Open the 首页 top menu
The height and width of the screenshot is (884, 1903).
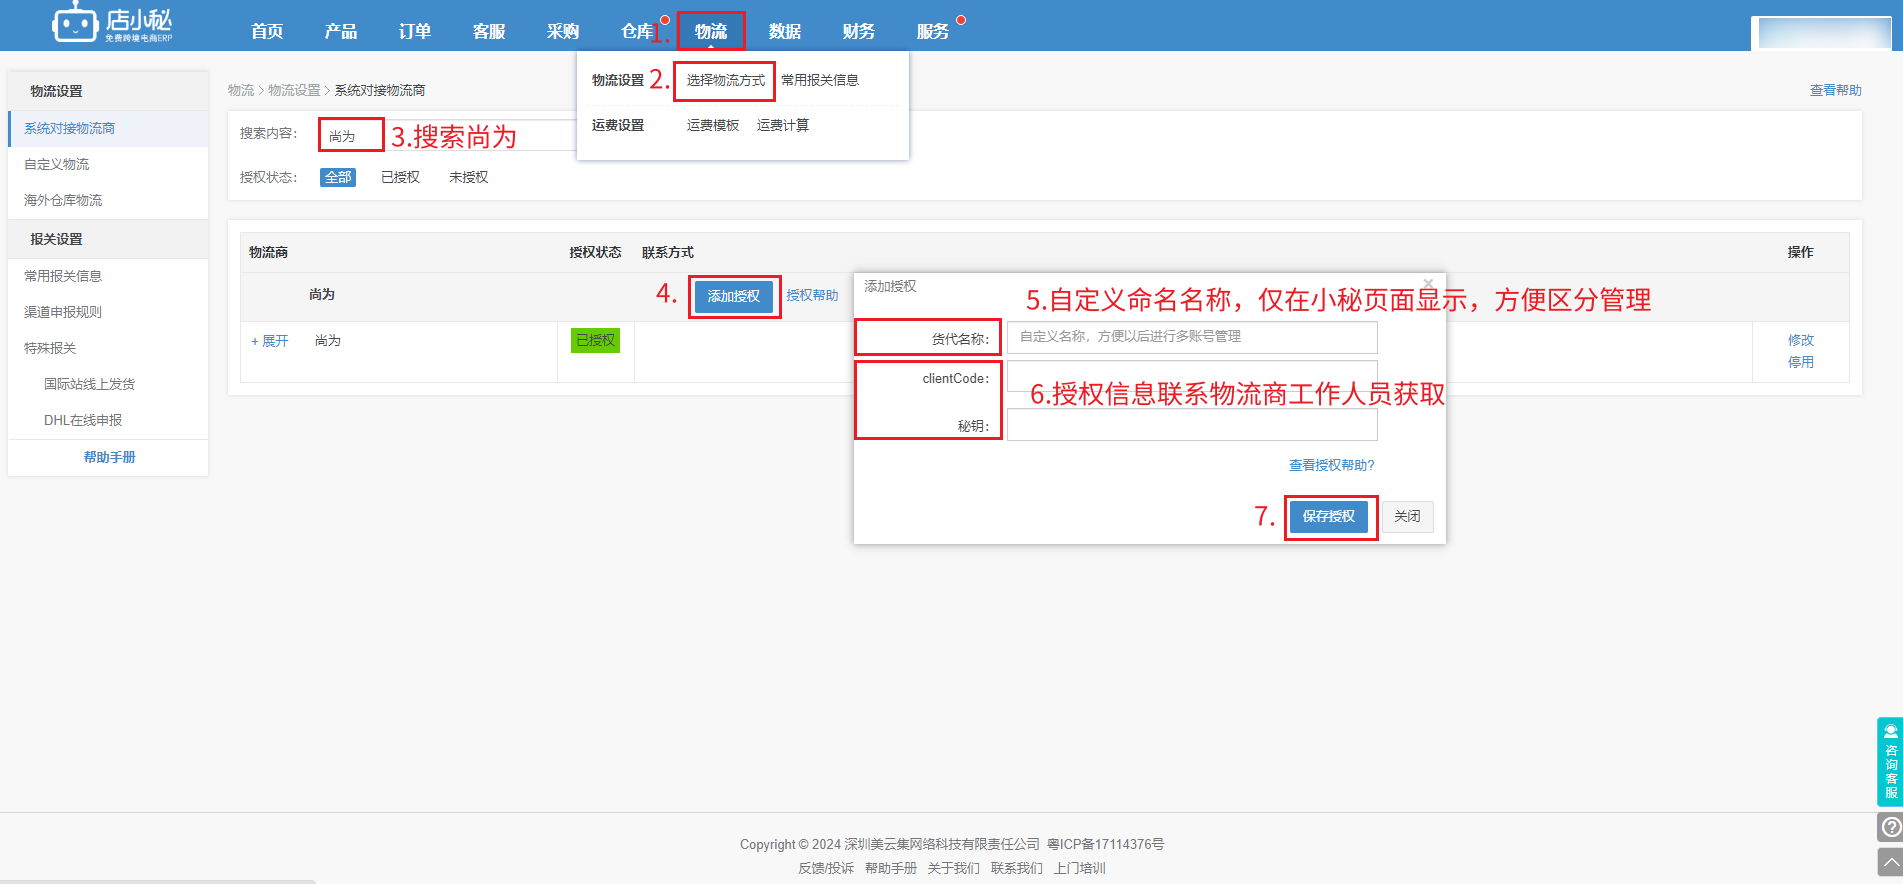(267, 31)
